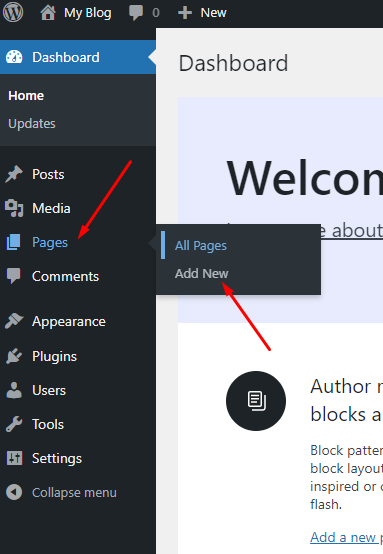Viewport: 383px width, 554px height.
Task: Click the Comments speech bubble icon in sidebar
Action: (x=14, y=276)
